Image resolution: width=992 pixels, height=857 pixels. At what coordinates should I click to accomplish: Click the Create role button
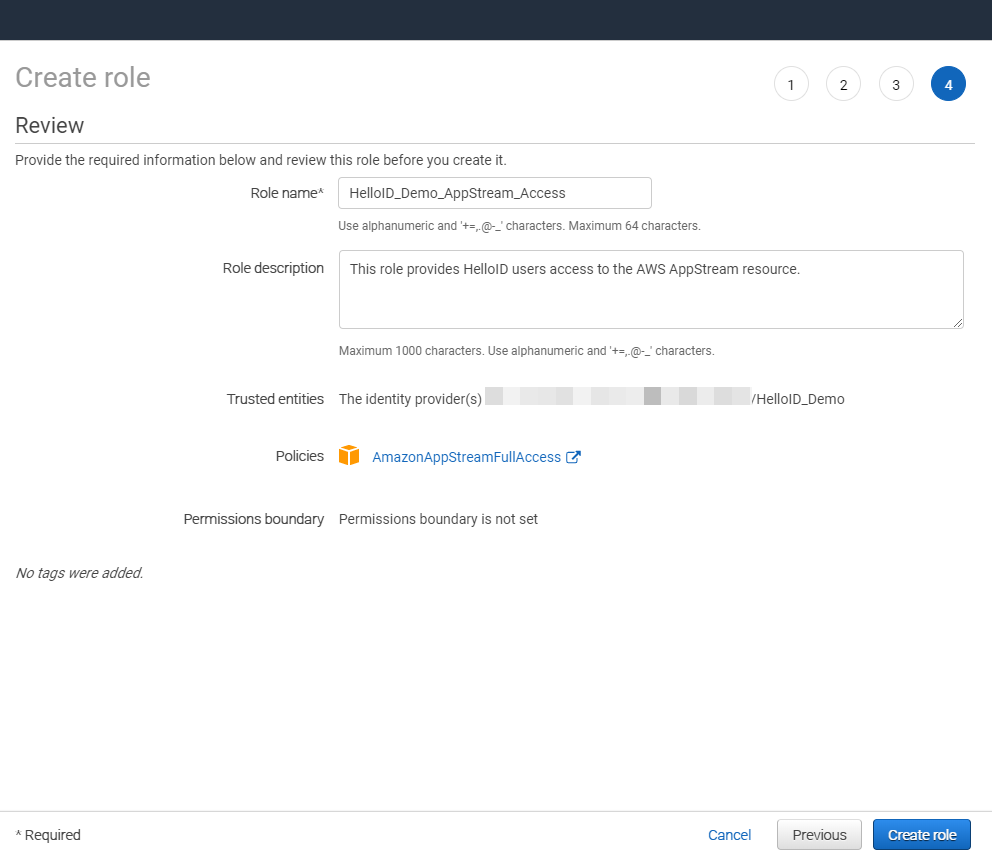[x=922, y=835]
